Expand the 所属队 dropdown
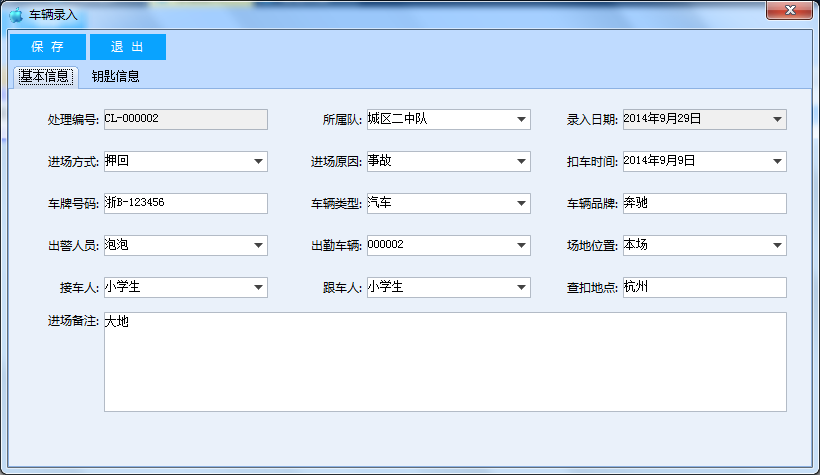The width and height of the screenshot is (820, 475). point(521,120)
